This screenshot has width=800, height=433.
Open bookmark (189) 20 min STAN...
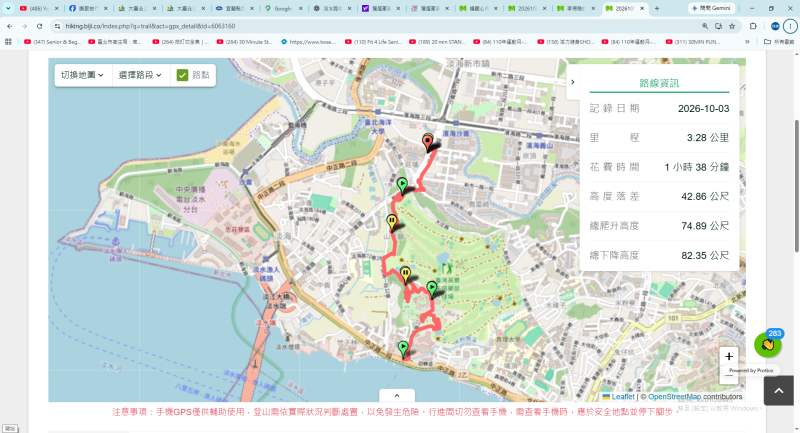coord(437,42)
